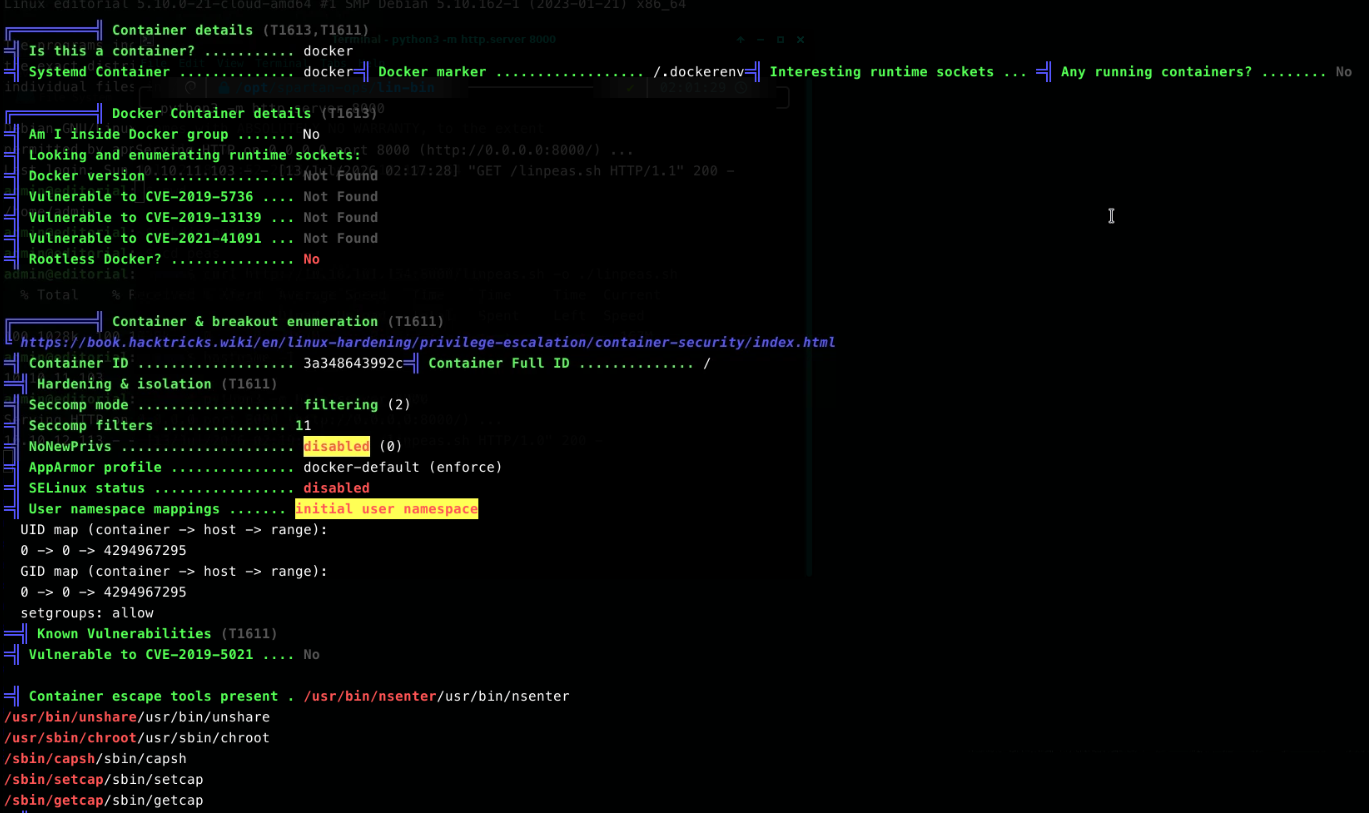Click the 'Vulnerable to CVE-2019-13139' line
This screenshot has height=813, width=1369.
coord(203,217)
